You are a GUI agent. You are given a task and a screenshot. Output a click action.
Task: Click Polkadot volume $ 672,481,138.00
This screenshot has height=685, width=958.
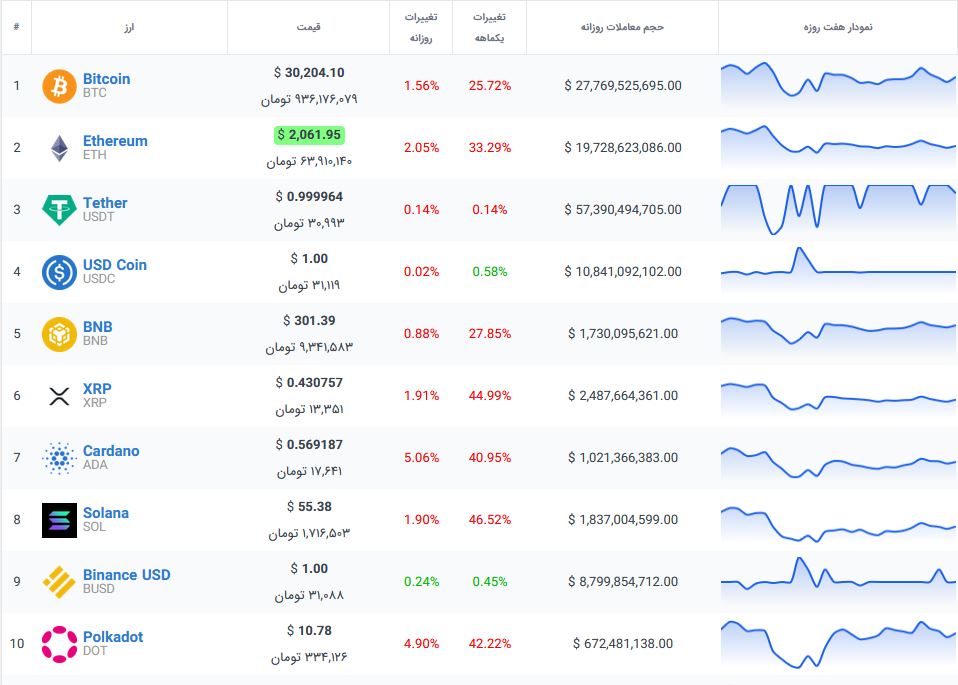click(623, 643)
